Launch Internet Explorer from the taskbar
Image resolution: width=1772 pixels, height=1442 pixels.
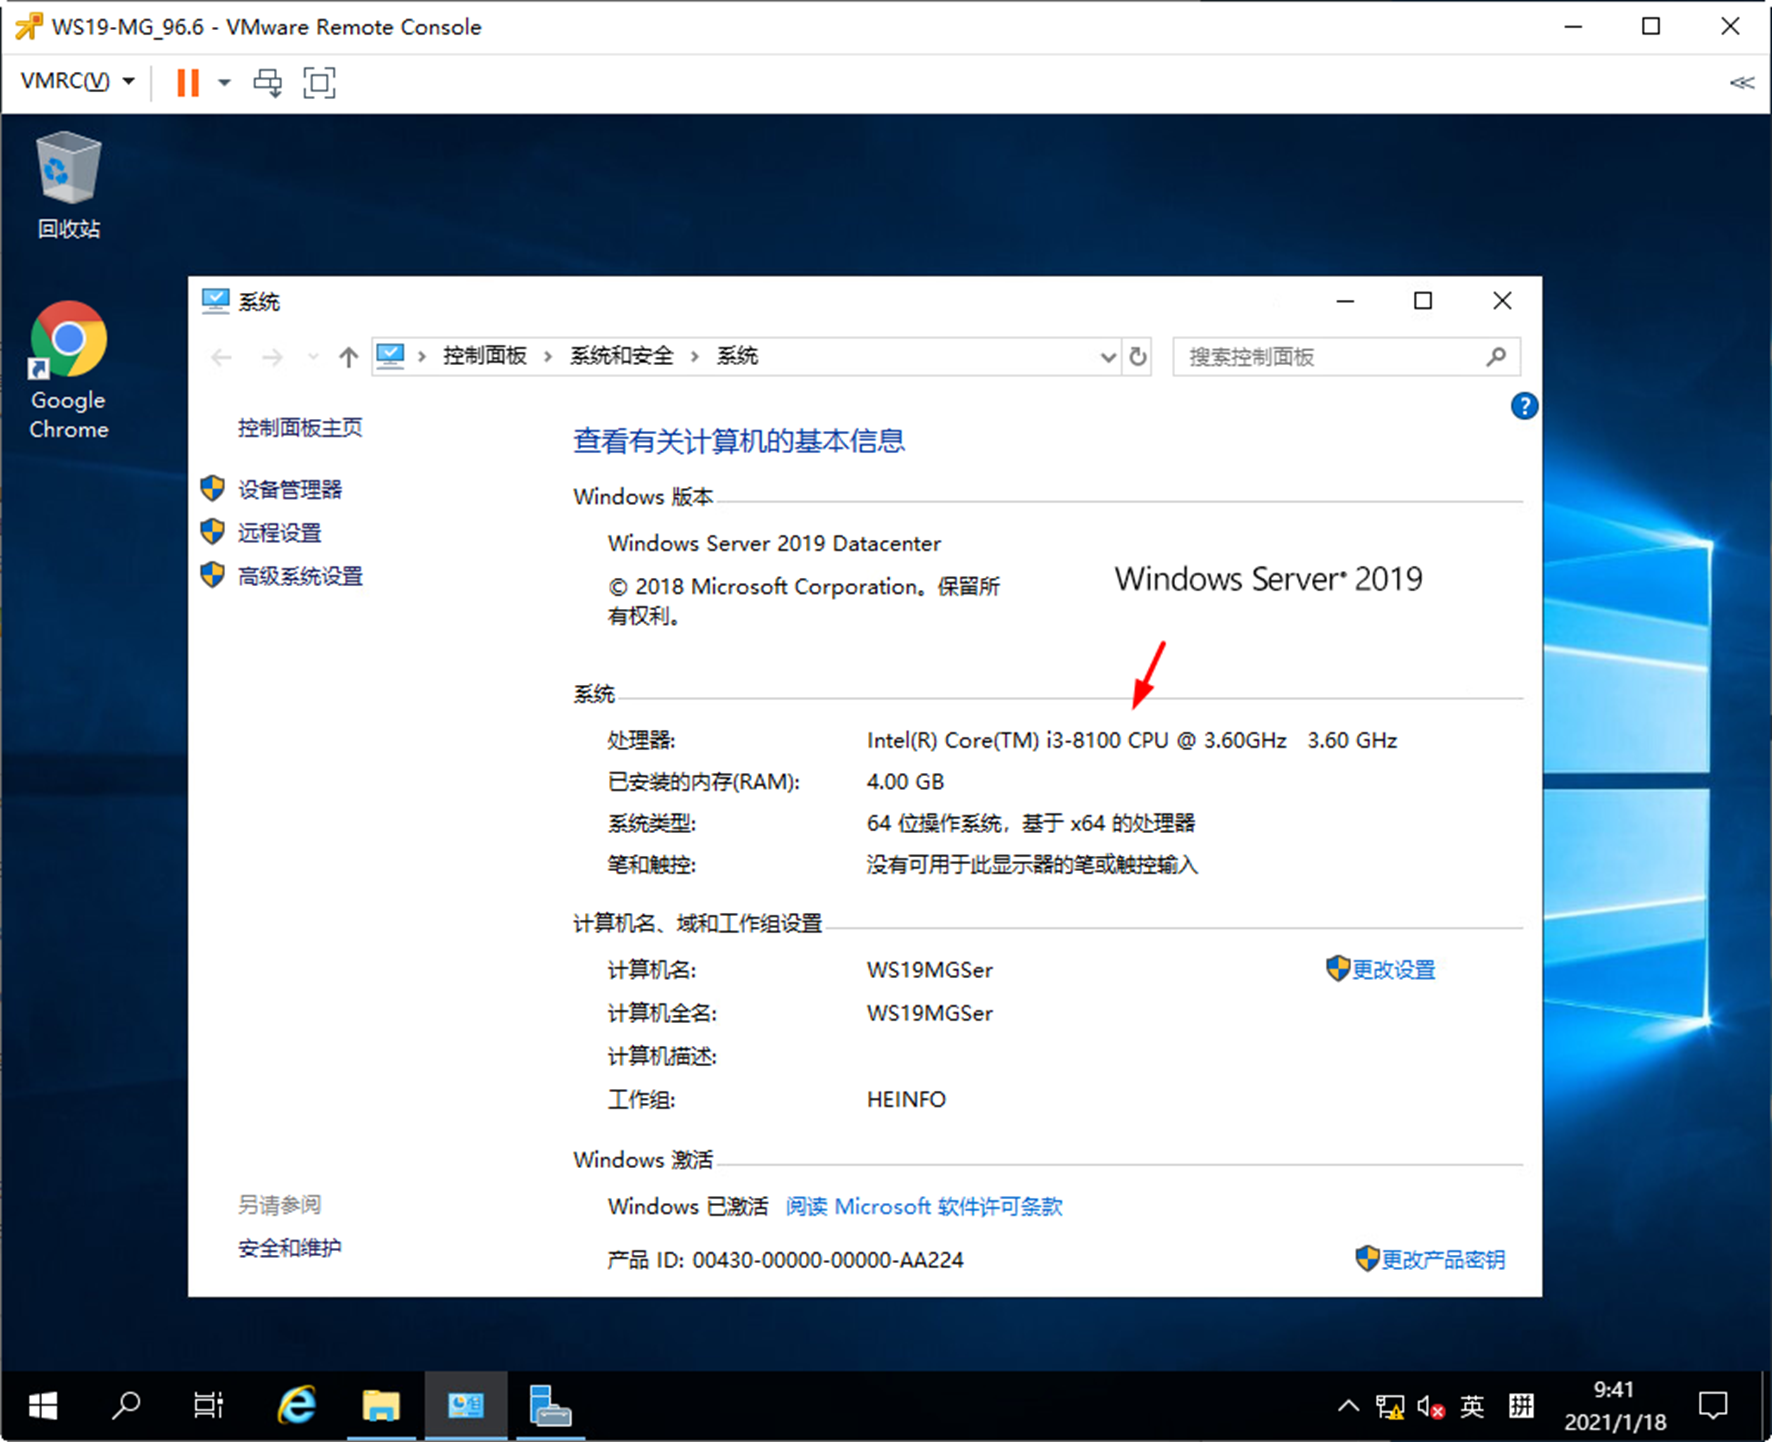pyautogui.click(x=296, y=1406)
